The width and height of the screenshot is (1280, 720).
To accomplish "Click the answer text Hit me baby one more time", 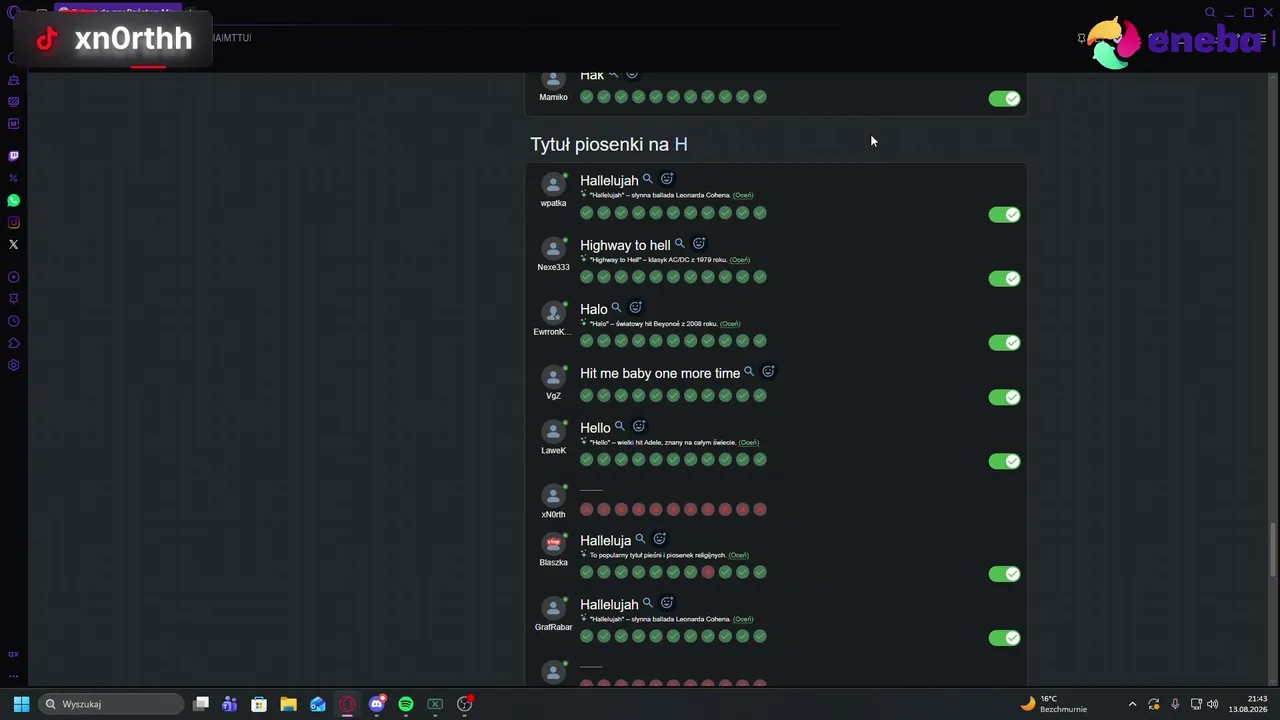I will [660, 373].
